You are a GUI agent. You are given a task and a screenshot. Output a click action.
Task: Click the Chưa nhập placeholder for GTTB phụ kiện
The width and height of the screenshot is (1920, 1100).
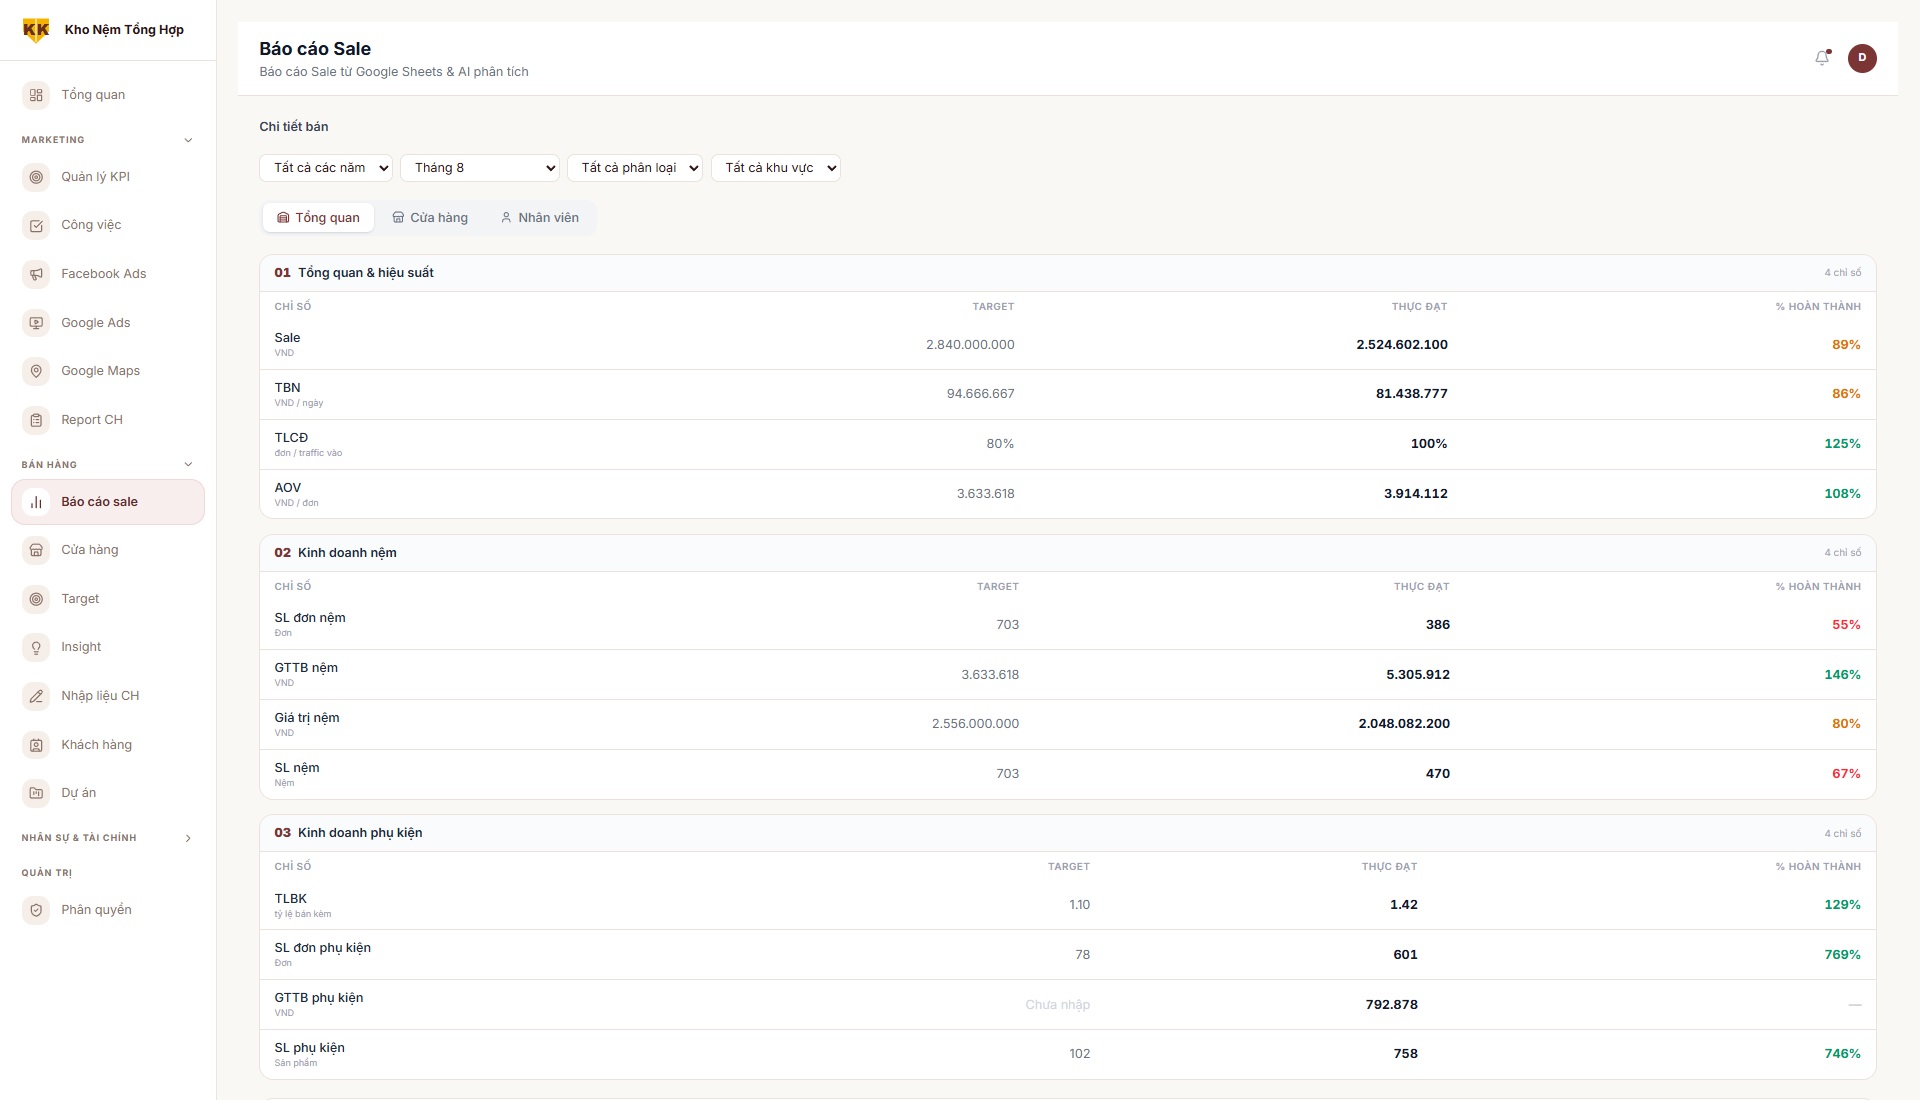click(1057, 1005)
